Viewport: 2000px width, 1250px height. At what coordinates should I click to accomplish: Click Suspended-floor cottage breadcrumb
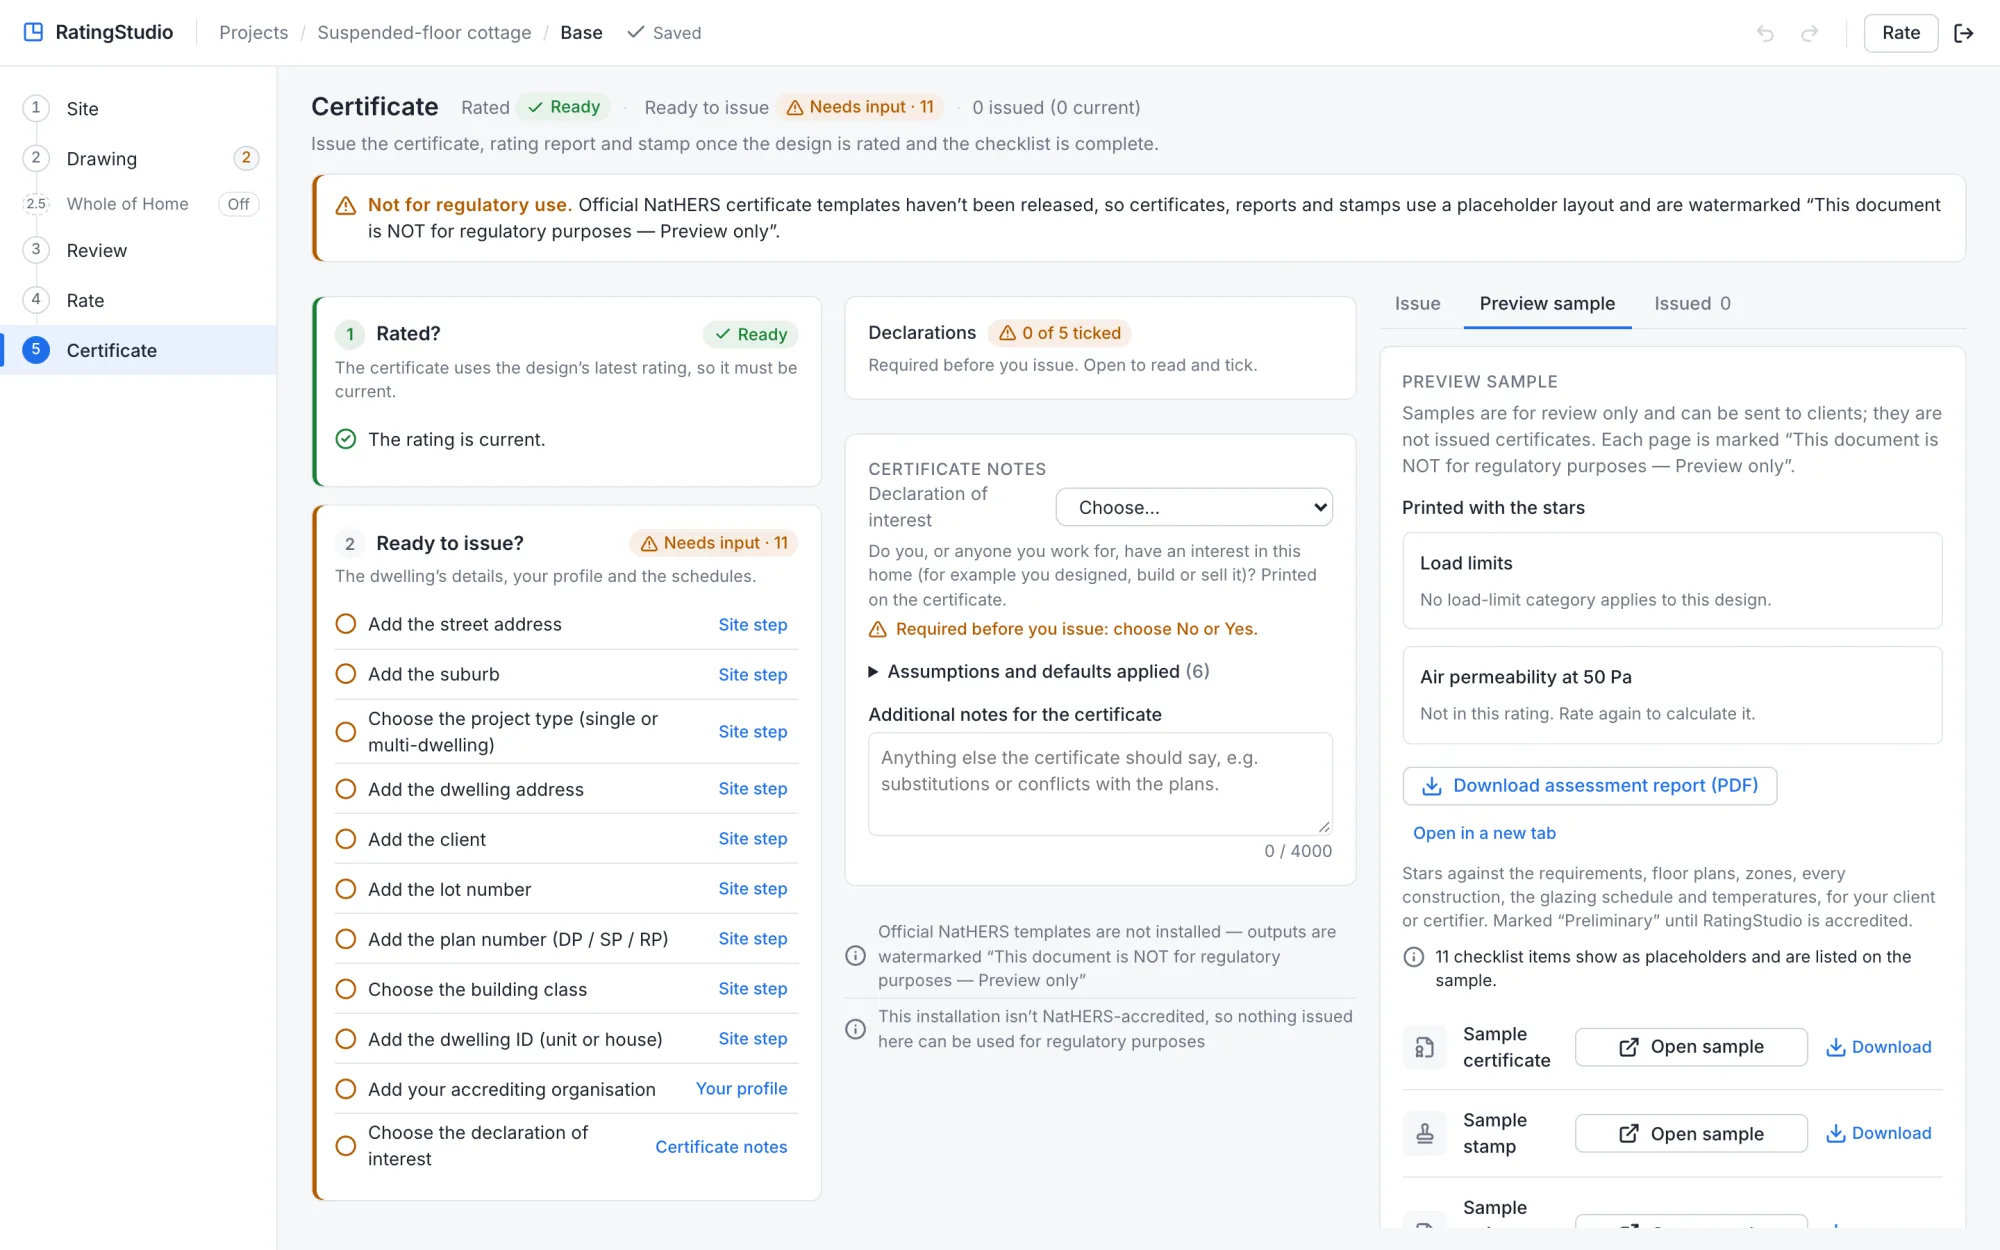424,32
